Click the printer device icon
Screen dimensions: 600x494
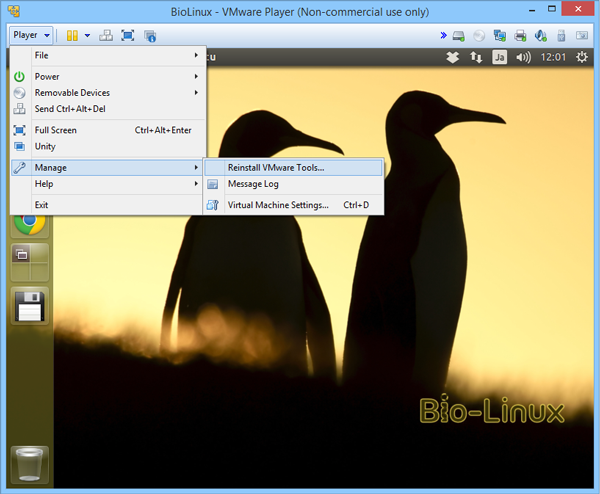point(520,36)
